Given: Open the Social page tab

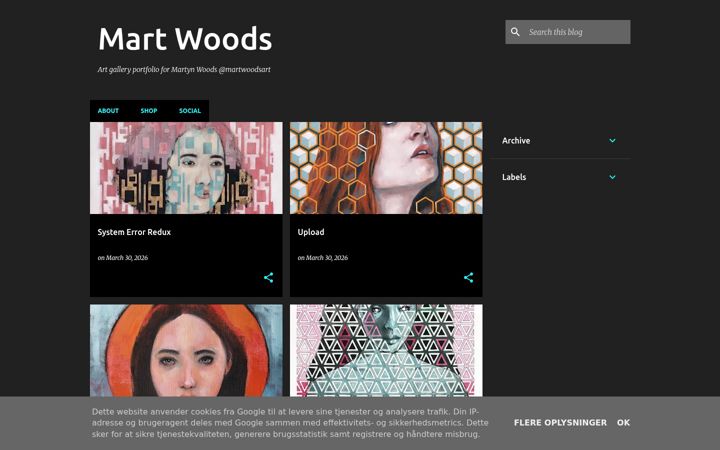Looking at the screenshot, I should [190, 111].
